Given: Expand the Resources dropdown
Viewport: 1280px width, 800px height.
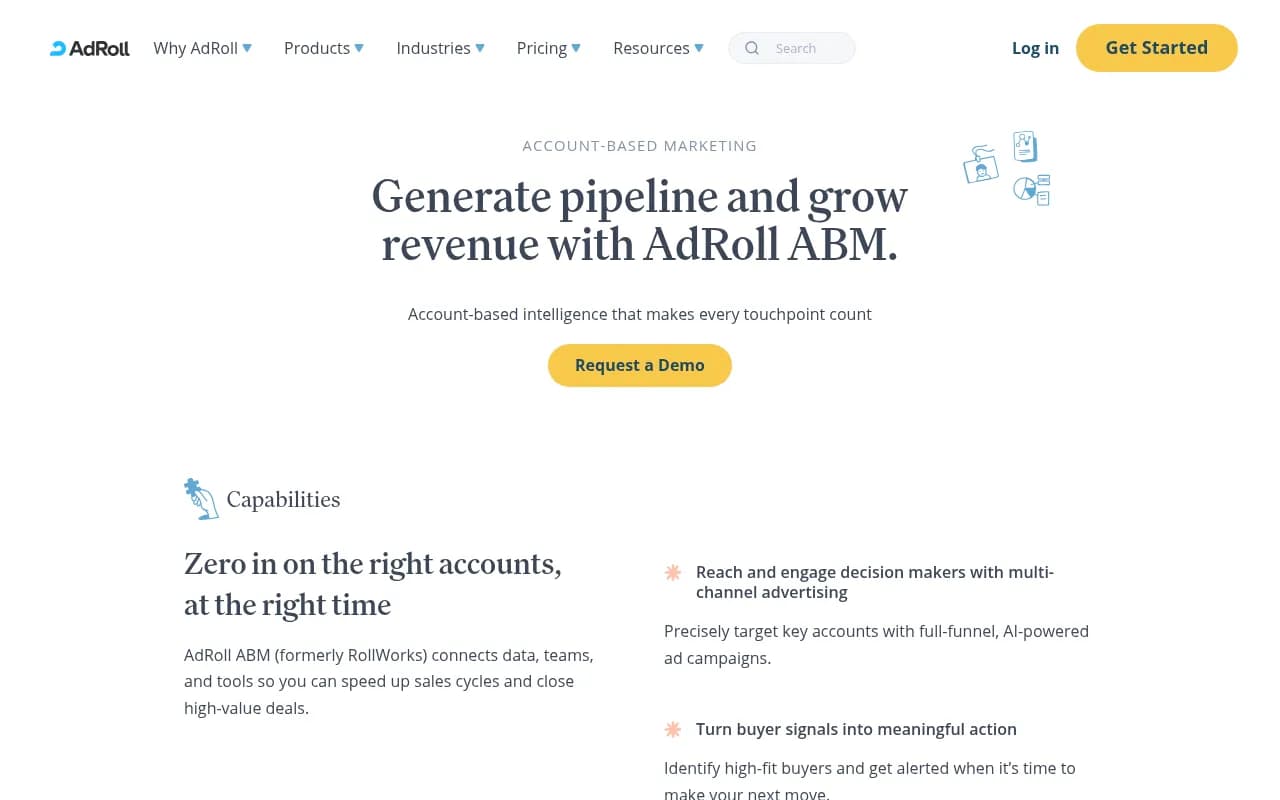Looking at the screenshot, I should click(698, 47).
